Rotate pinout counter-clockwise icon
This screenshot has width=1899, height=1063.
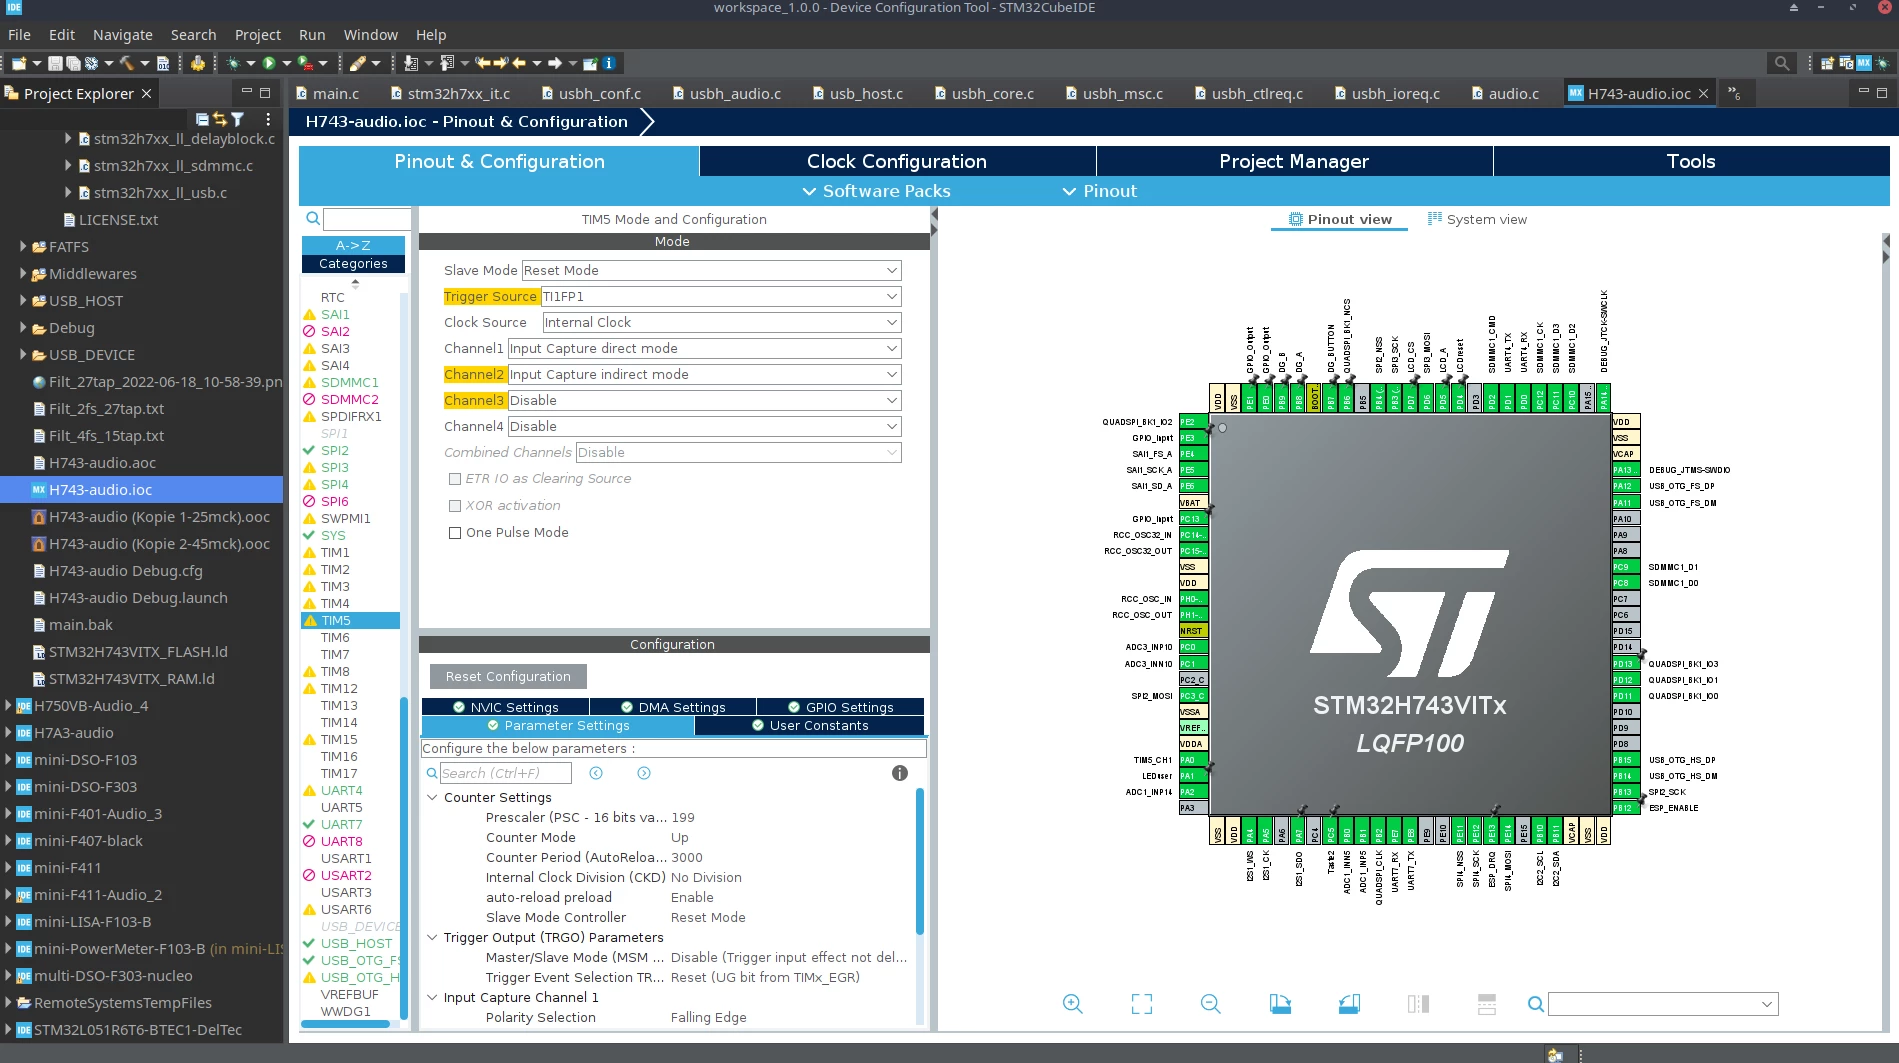pos(1349,1004)
